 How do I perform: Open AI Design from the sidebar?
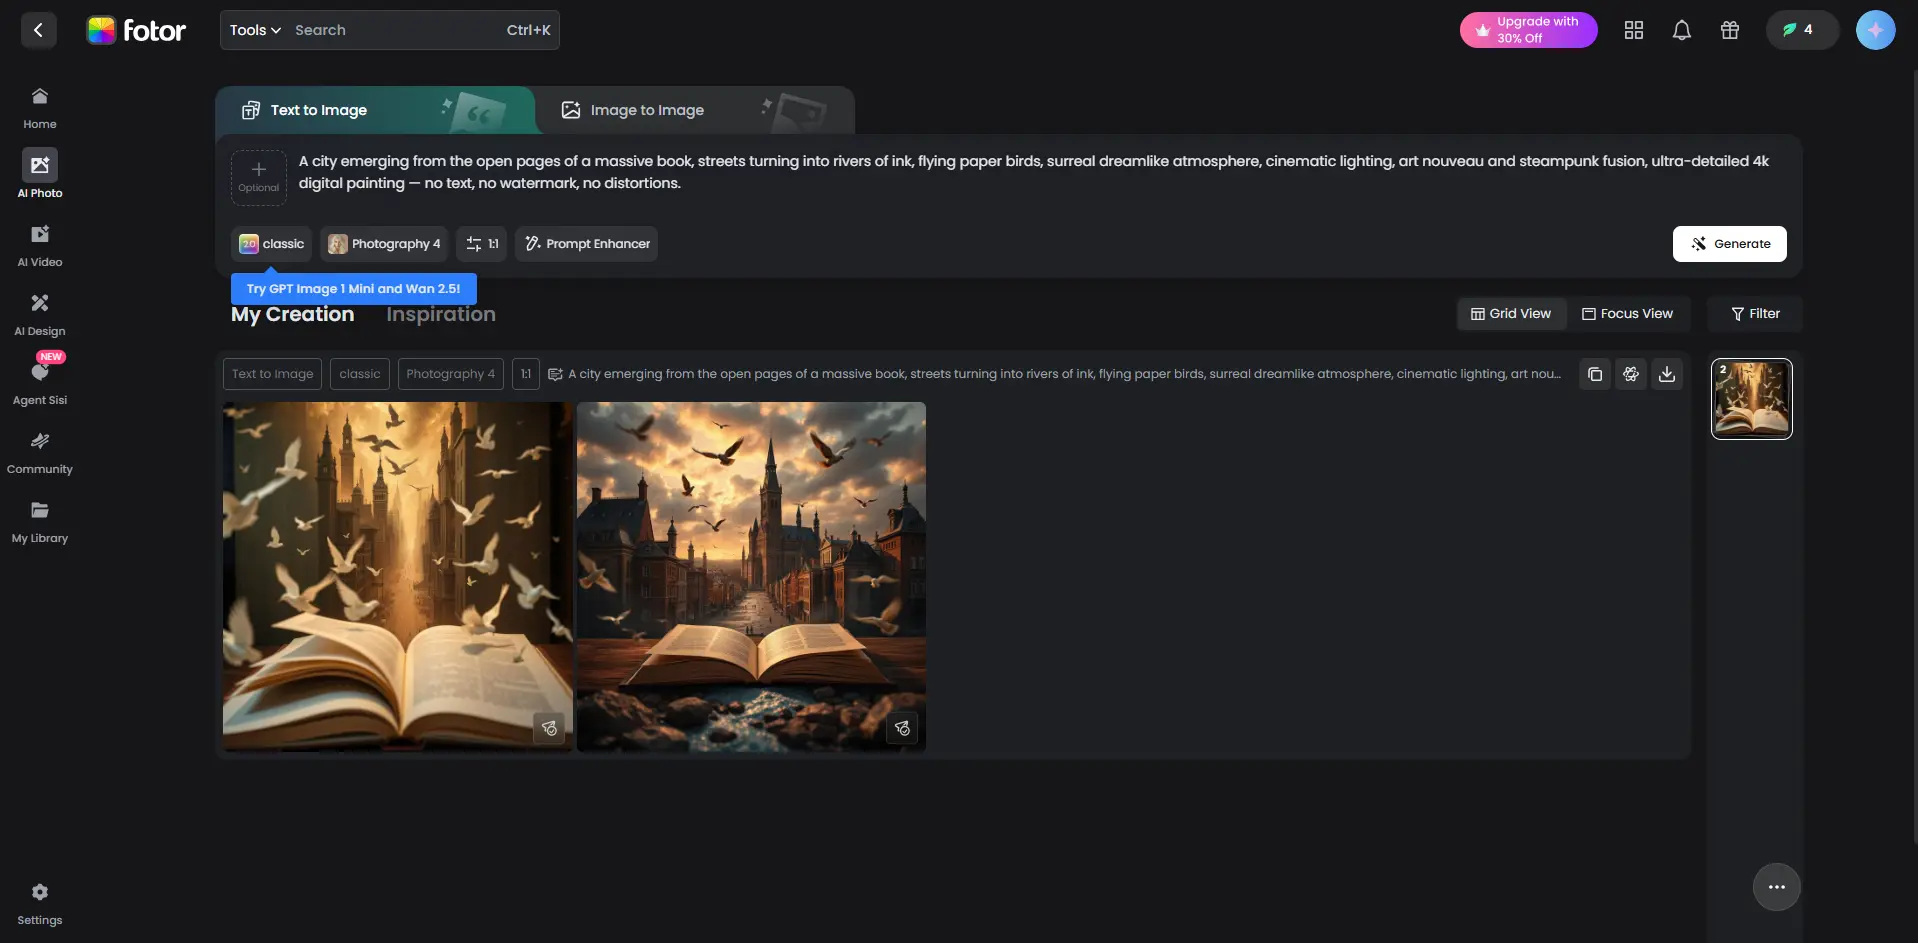coord(40,314)
